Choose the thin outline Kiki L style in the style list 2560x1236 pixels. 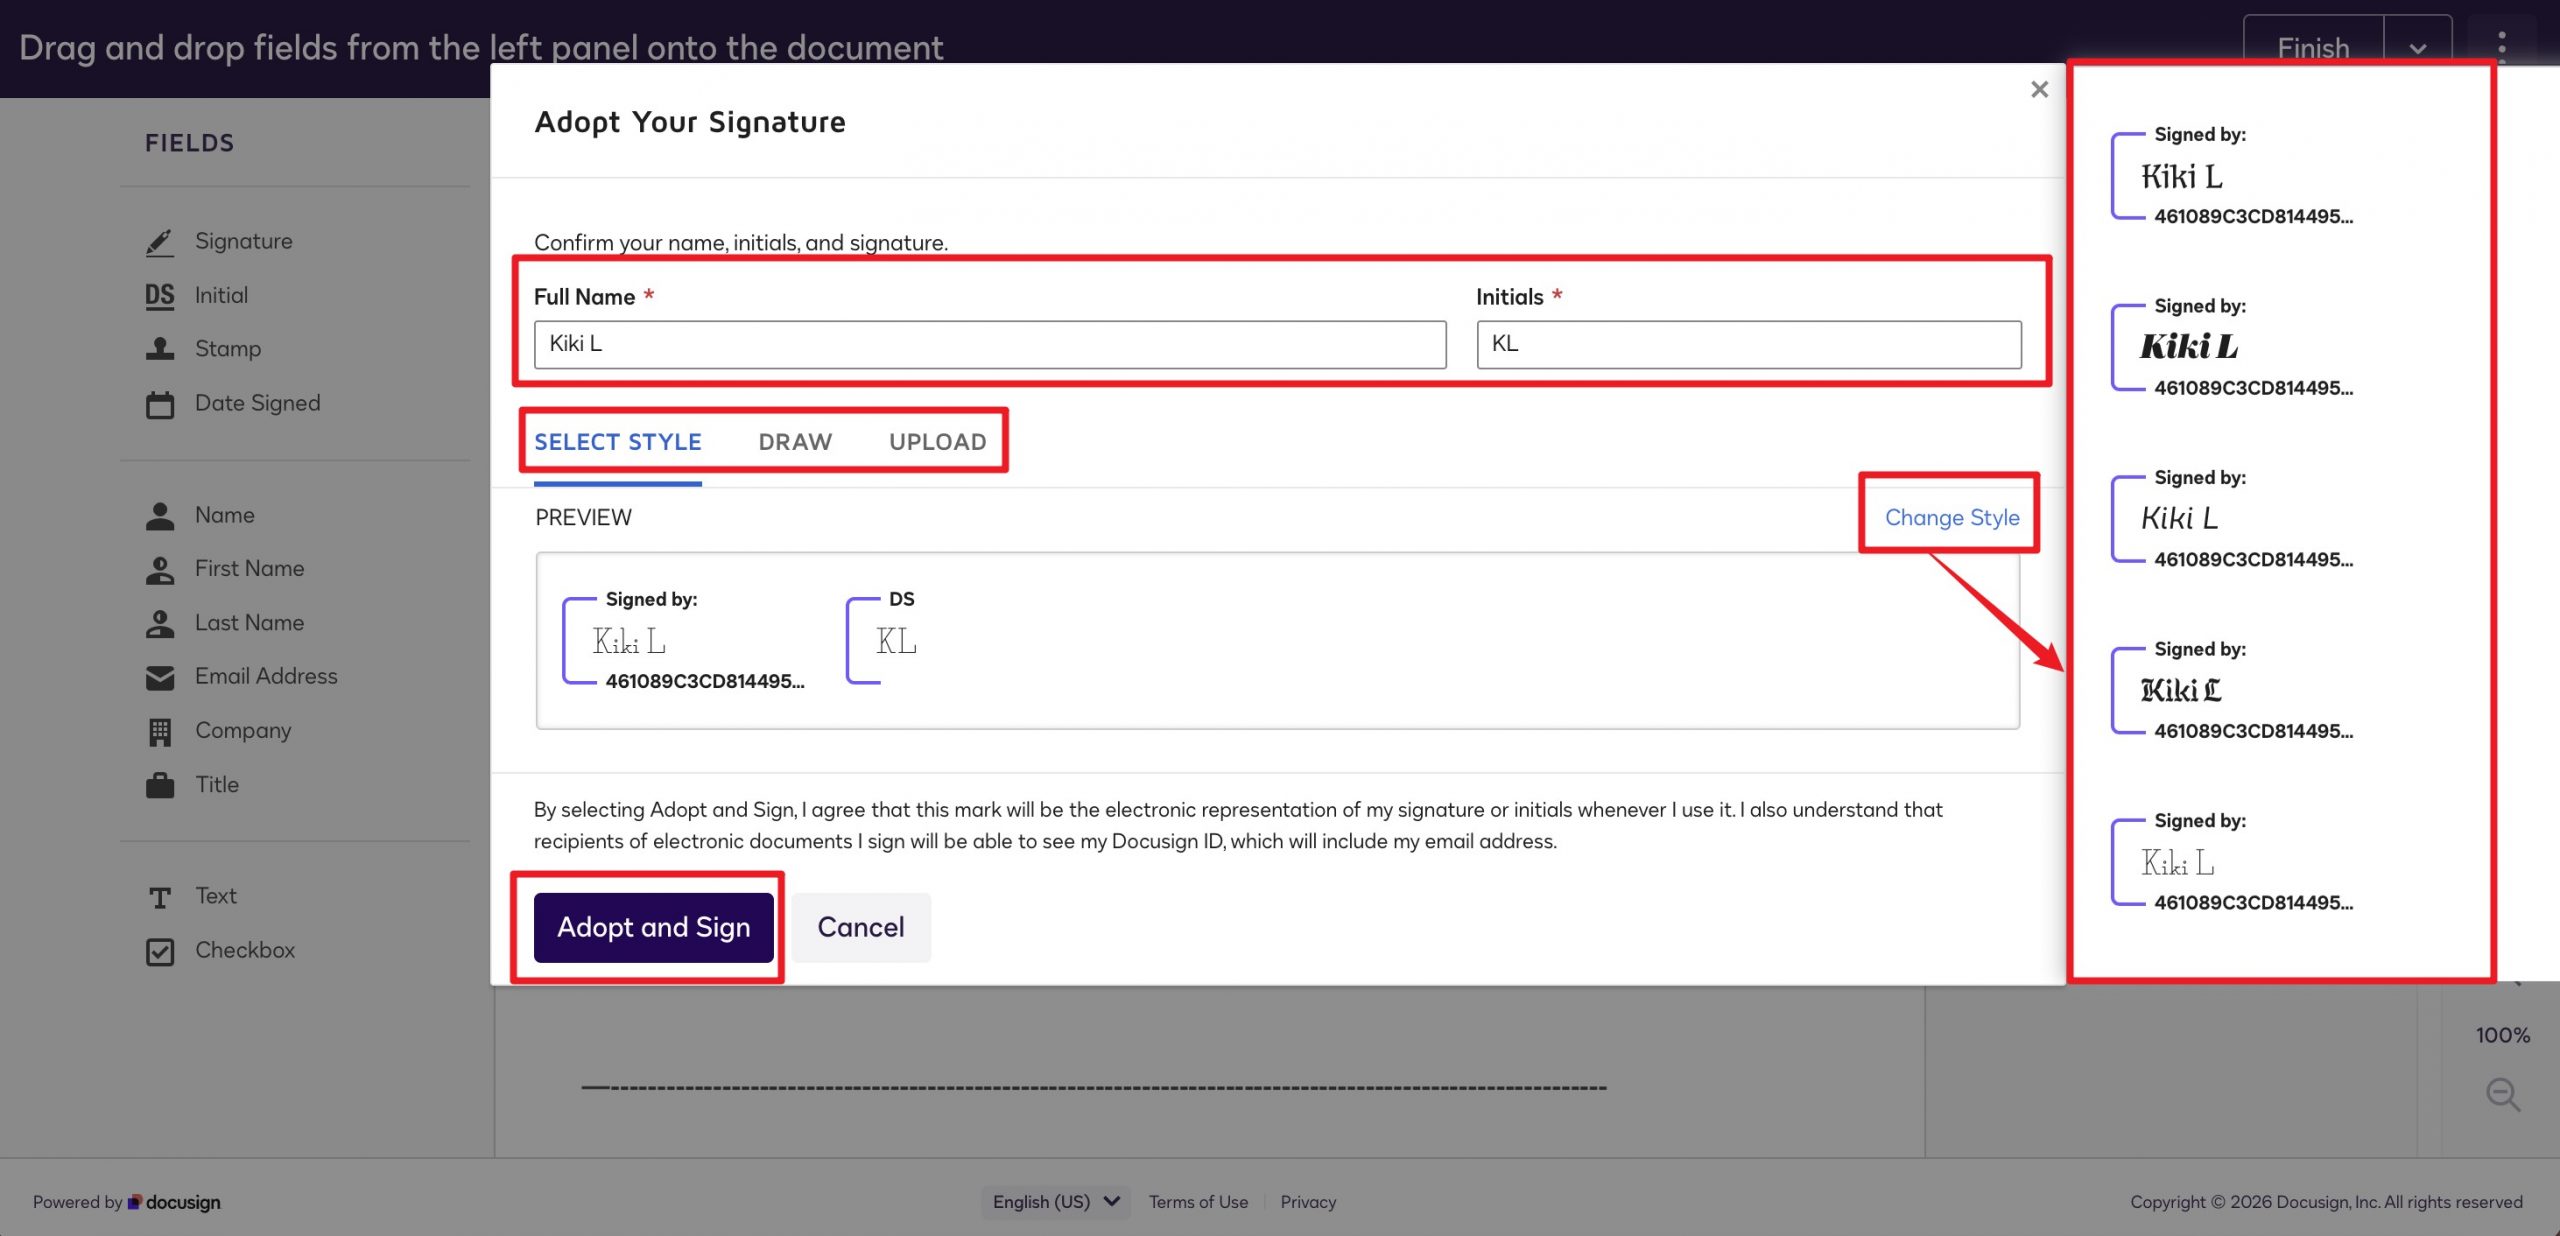click(x=2232, y=862)
